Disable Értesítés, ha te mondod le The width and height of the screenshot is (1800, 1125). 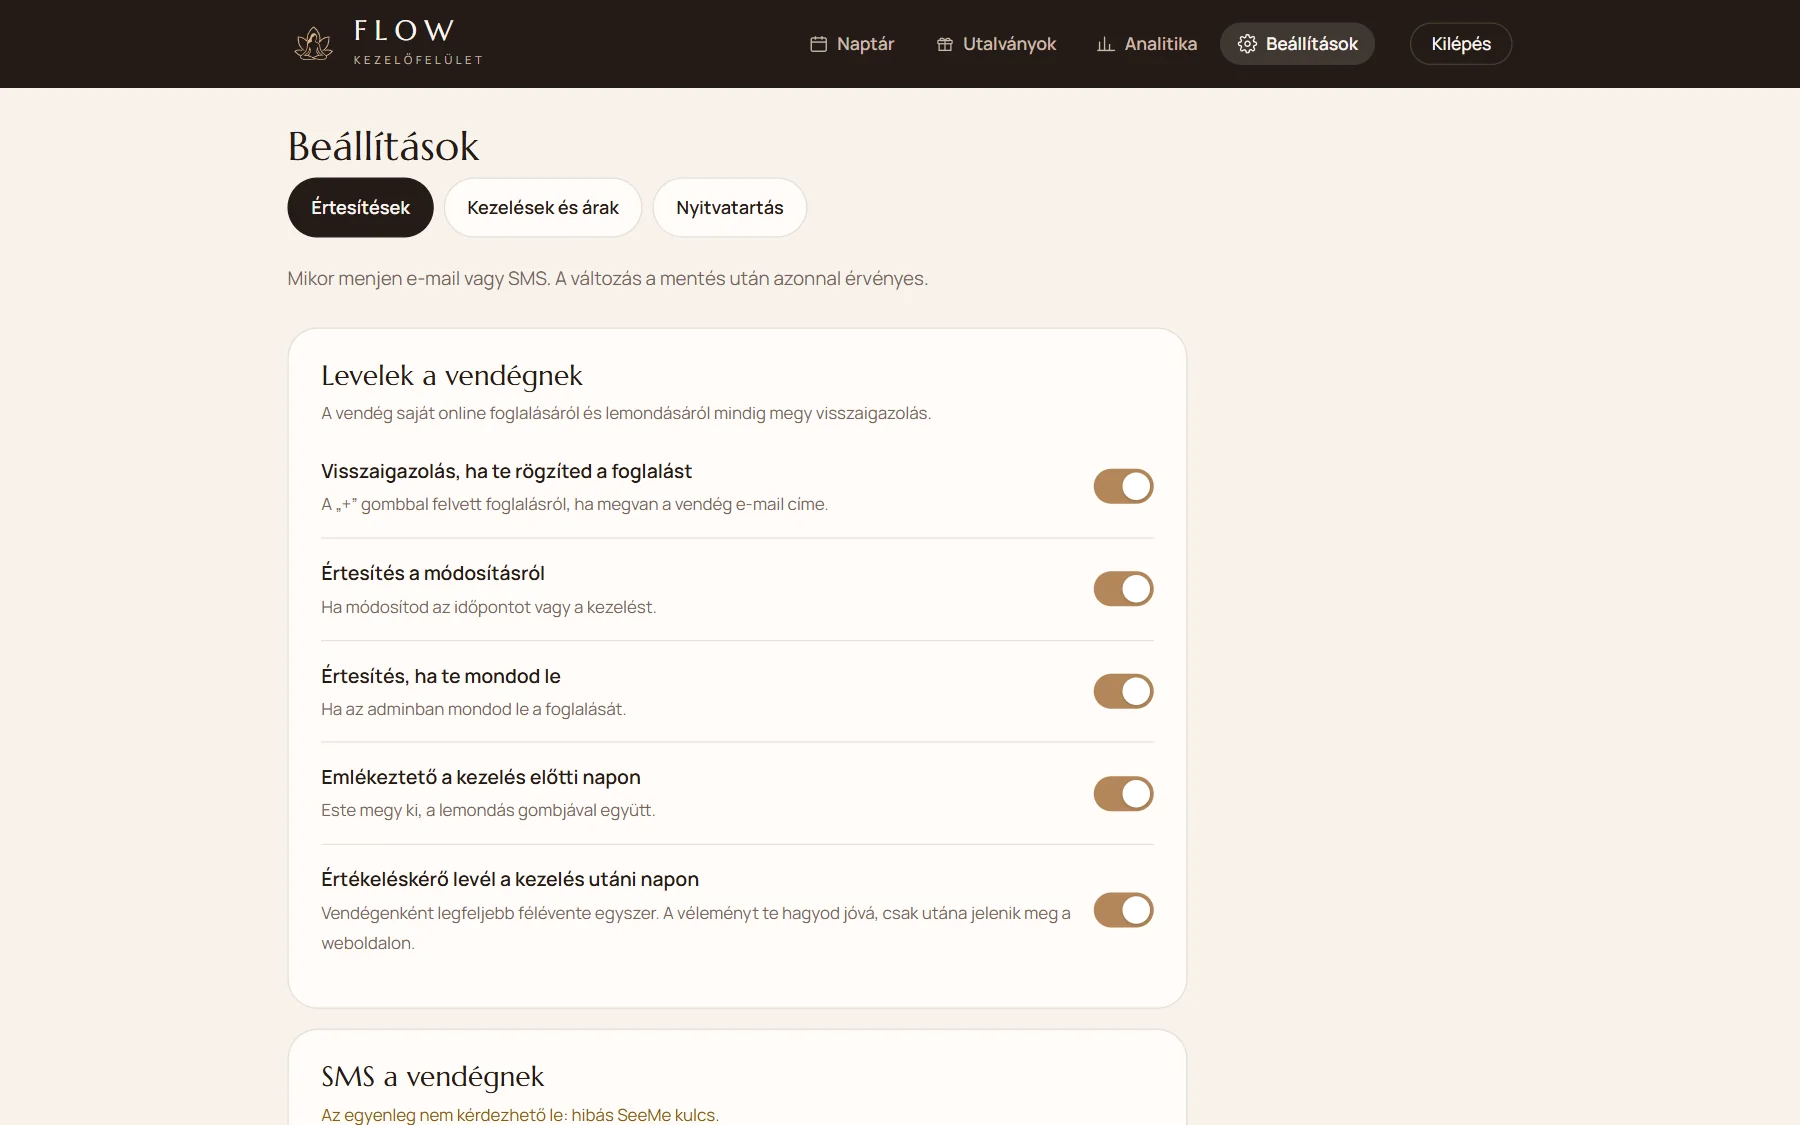click(1123, 691)
